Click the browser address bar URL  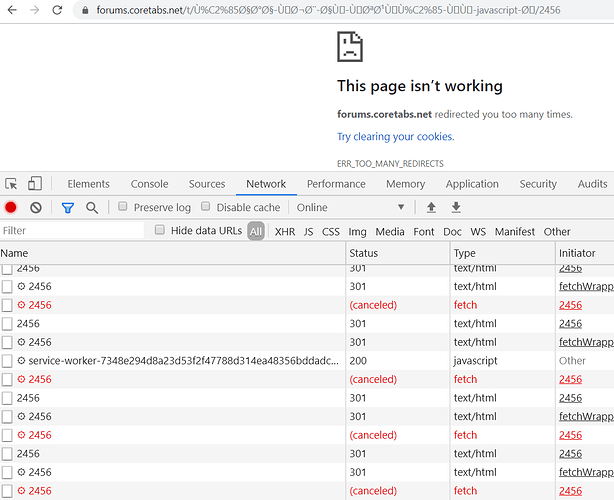point(328,10)
